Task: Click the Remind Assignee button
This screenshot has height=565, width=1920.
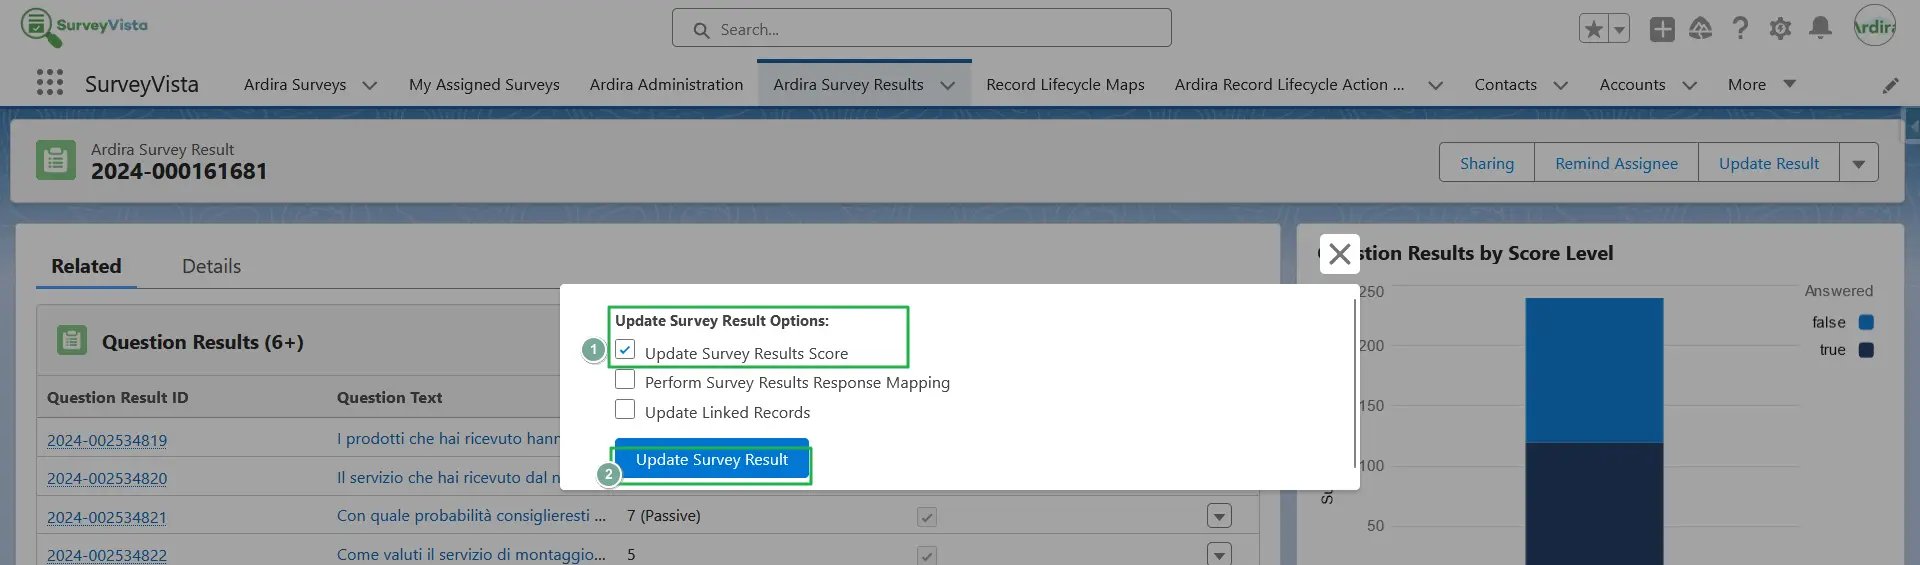Action: click(1616, 163)
